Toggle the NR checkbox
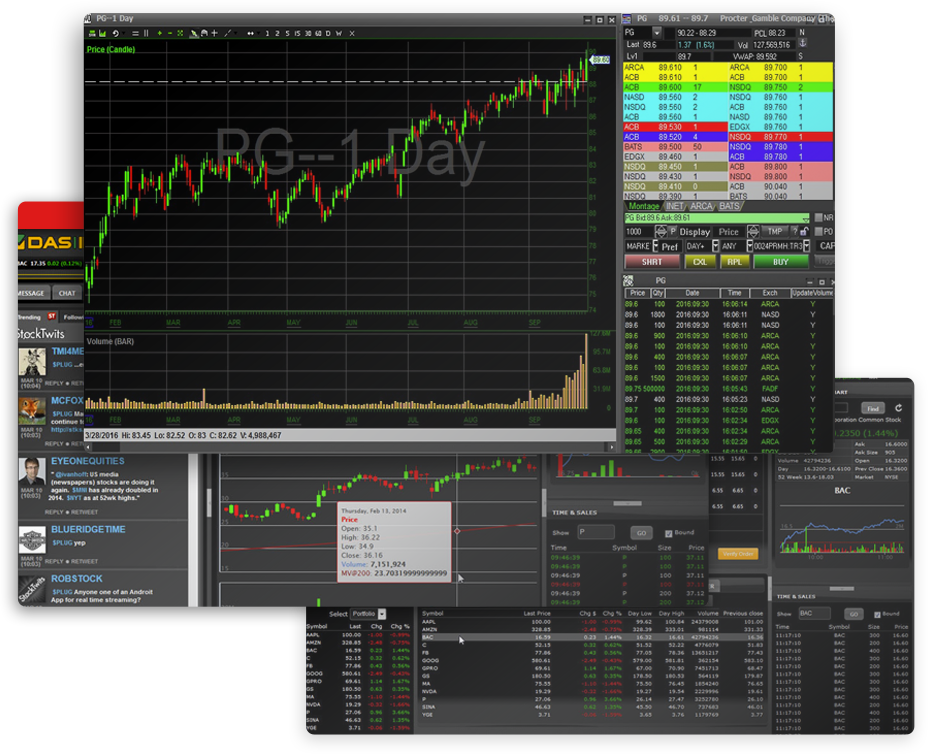928x754 pixels. tap(819, 218)
